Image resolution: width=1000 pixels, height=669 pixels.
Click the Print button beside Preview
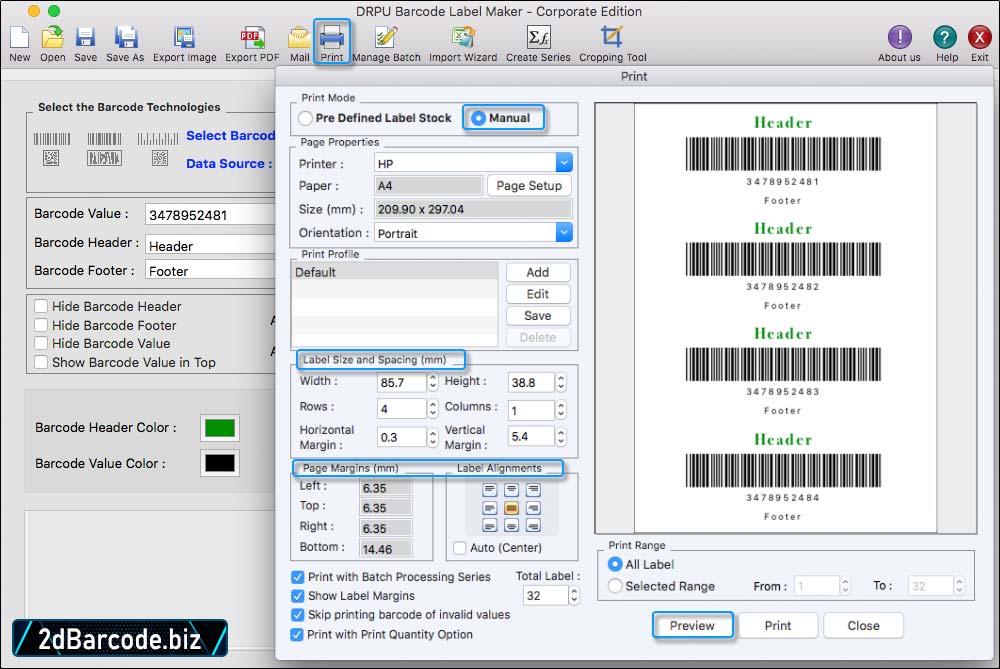tap(777, 626)
